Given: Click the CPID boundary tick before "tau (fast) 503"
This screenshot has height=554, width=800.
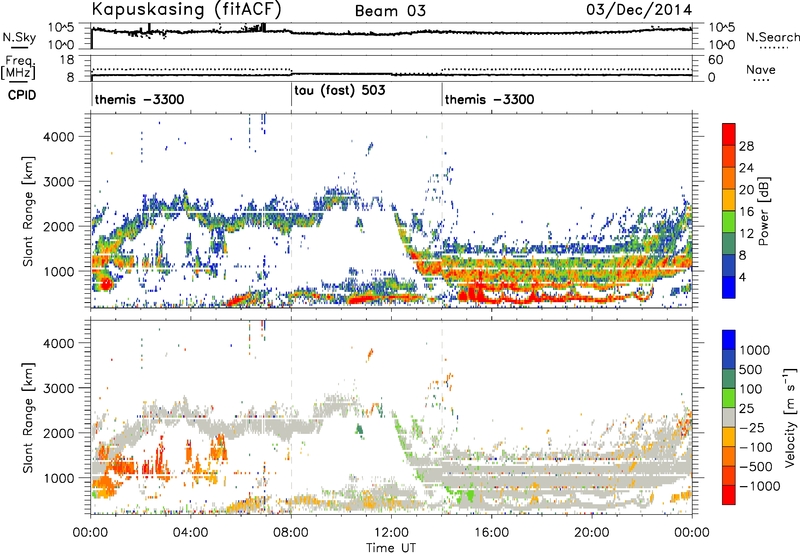Looking at the screenshot, I should pos(291,94).
